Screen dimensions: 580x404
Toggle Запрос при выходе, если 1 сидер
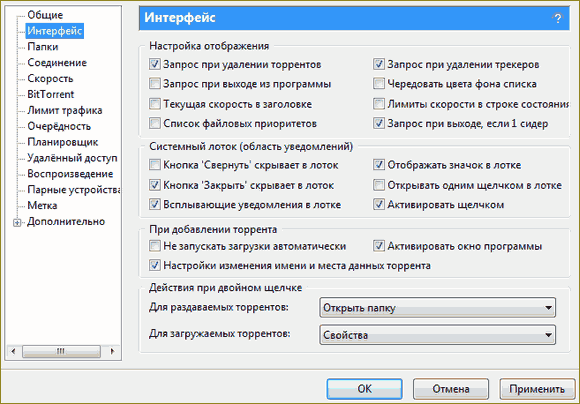click(378, 123)
